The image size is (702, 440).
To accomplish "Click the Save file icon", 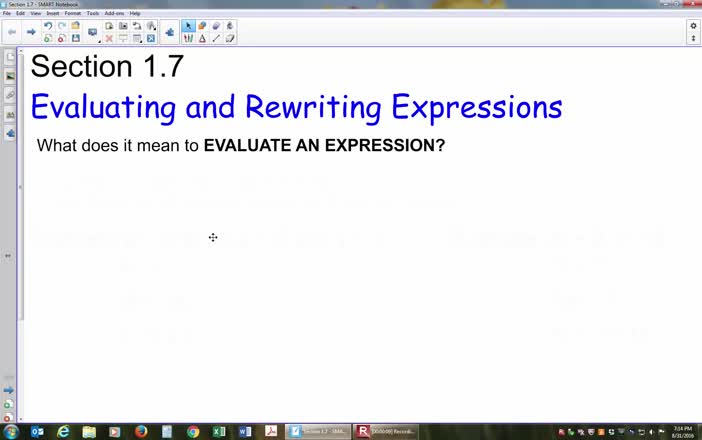I will pos(75,38).
